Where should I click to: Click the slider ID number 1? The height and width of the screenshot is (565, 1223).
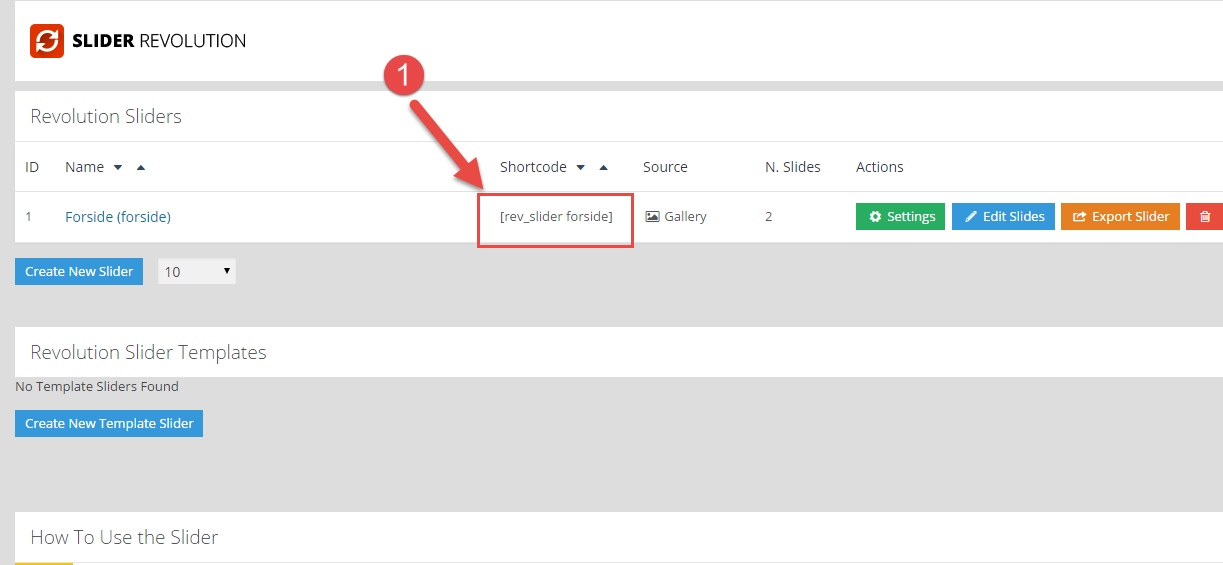(x=29, y=216)
